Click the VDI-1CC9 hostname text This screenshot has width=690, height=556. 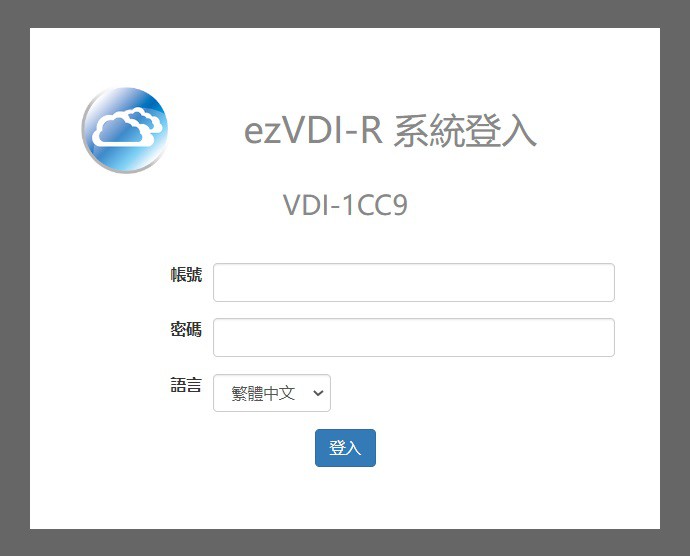click(x=345, y=205)
